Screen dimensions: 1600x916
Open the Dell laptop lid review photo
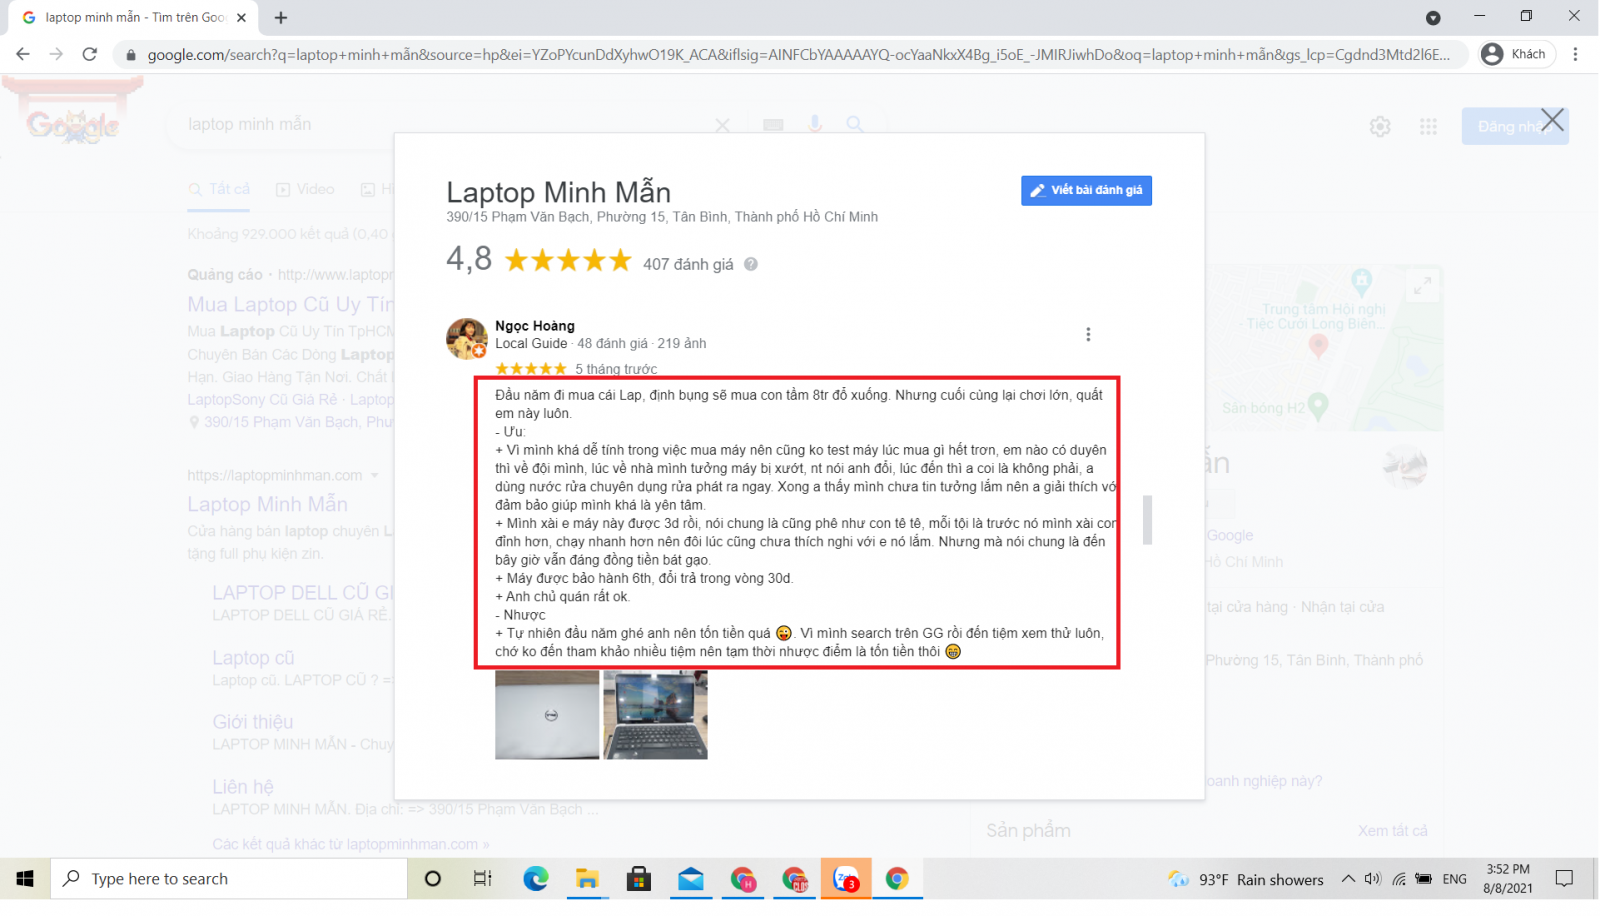tap(547, 715)
